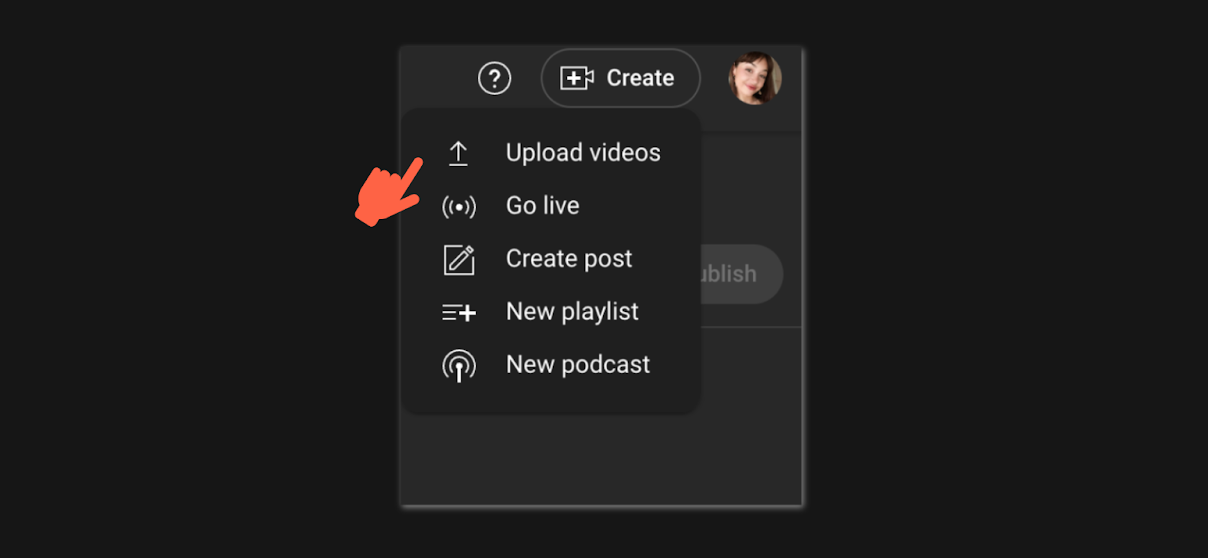This screenshot has width=1208, height=558.
Task: Click the pencil edit post icon
Action: pos(459,259)
